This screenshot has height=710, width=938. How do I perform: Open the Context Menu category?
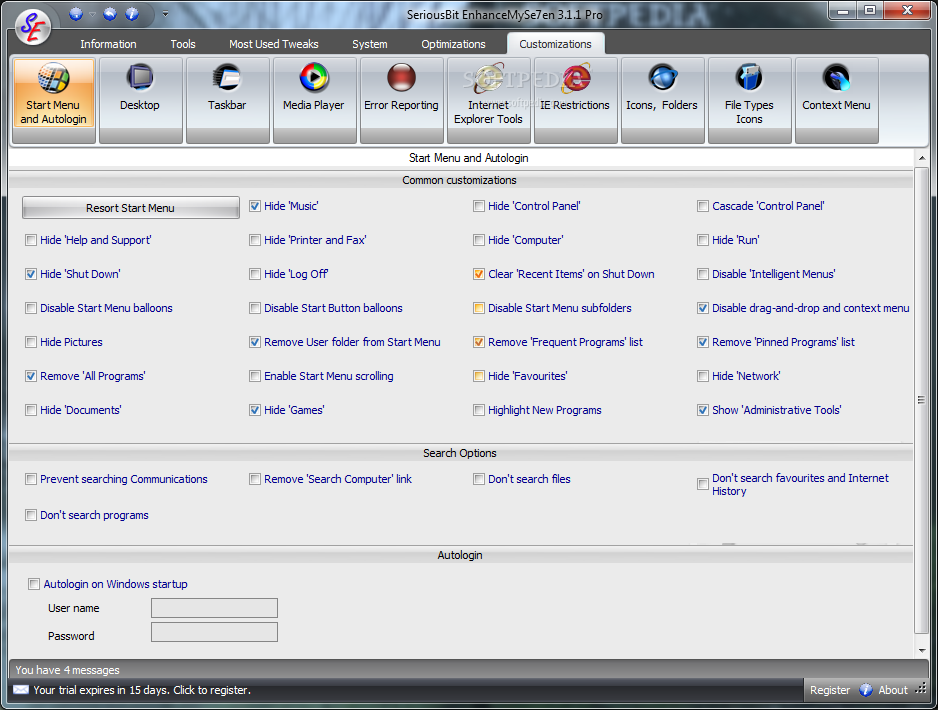click(836, 100)
